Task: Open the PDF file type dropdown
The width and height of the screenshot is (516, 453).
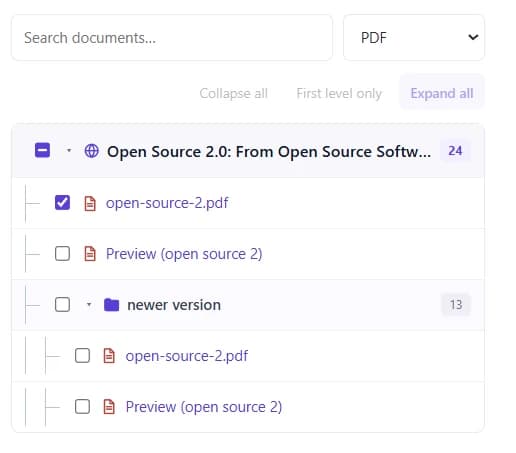Action: click(414, 37)
